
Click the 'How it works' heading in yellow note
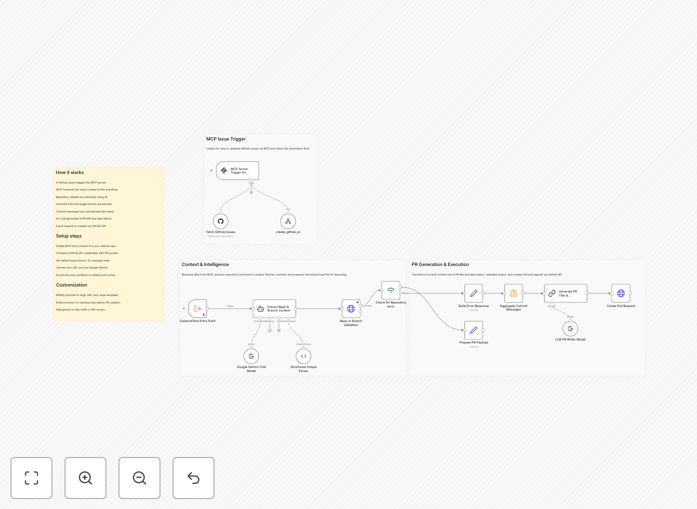pos(70,172)
